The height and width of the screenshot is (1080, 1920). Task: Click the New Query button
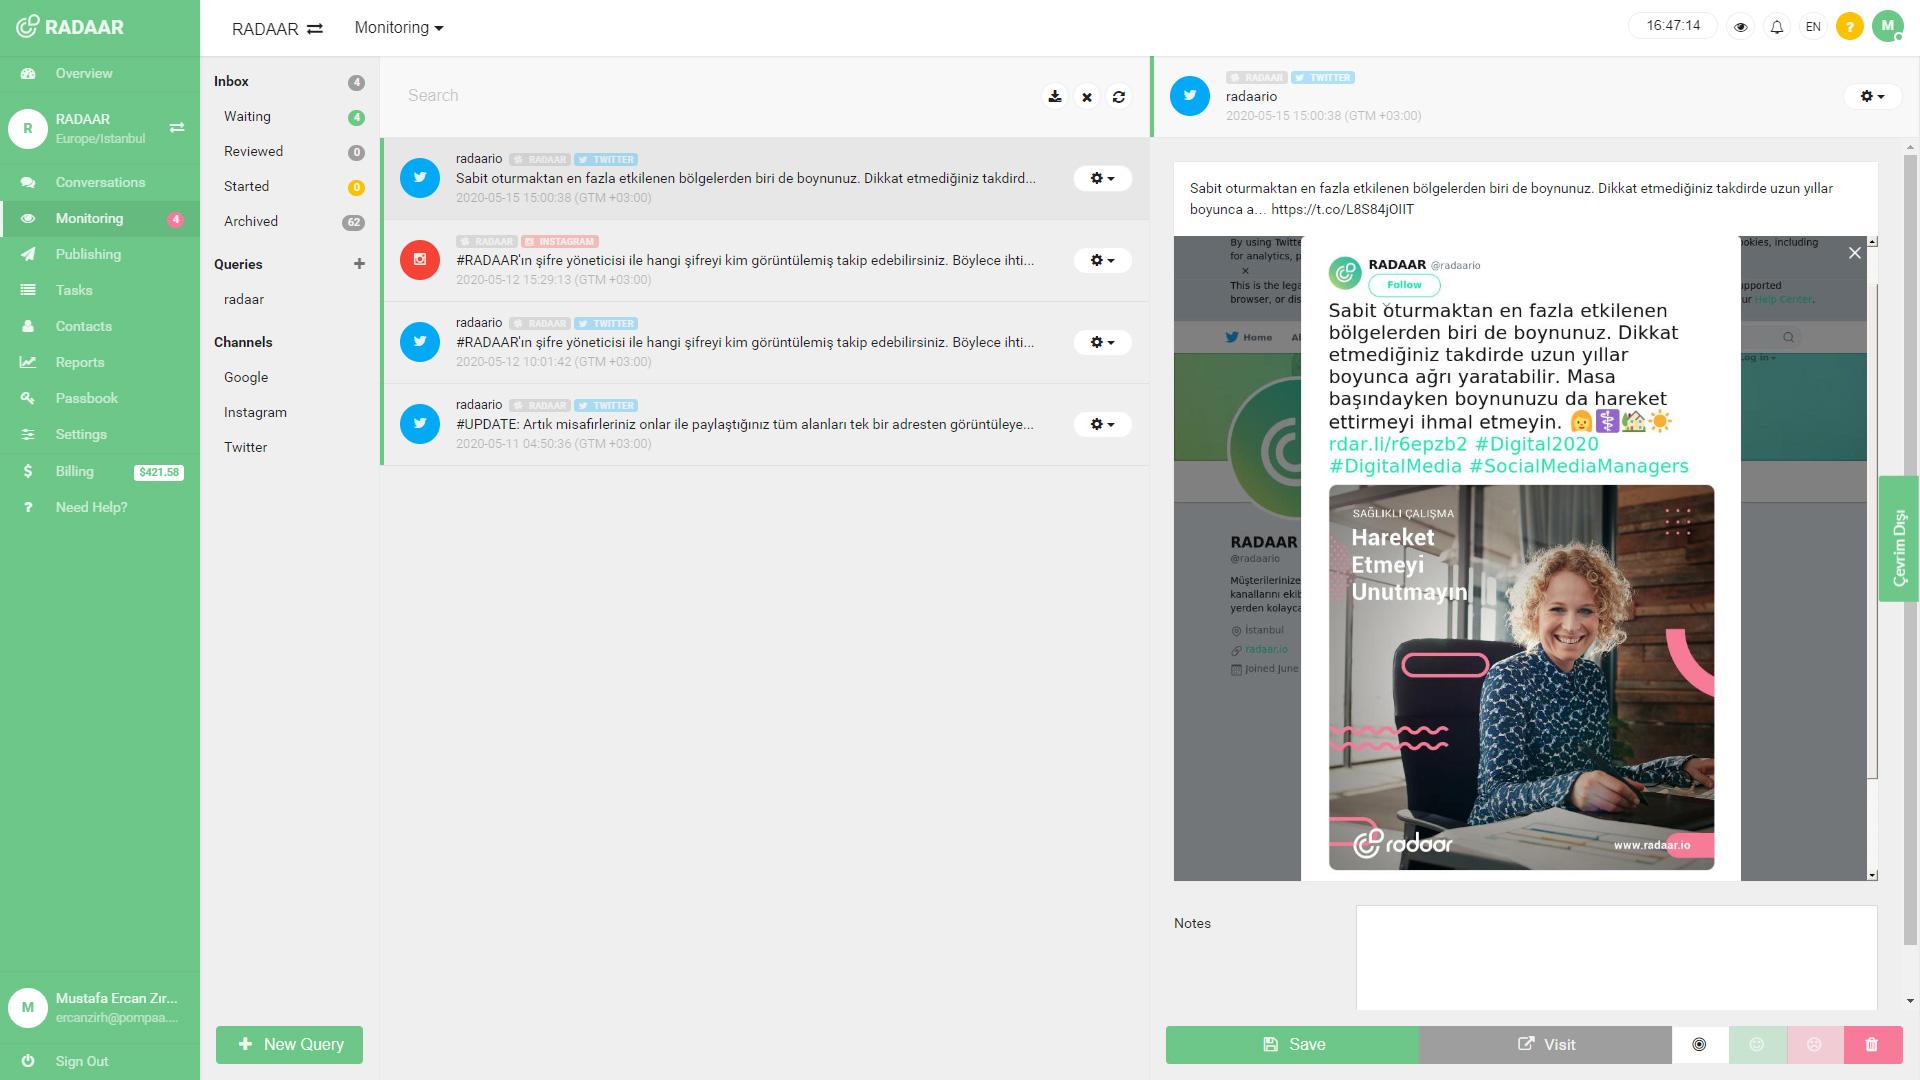(x=290, y=1043)
